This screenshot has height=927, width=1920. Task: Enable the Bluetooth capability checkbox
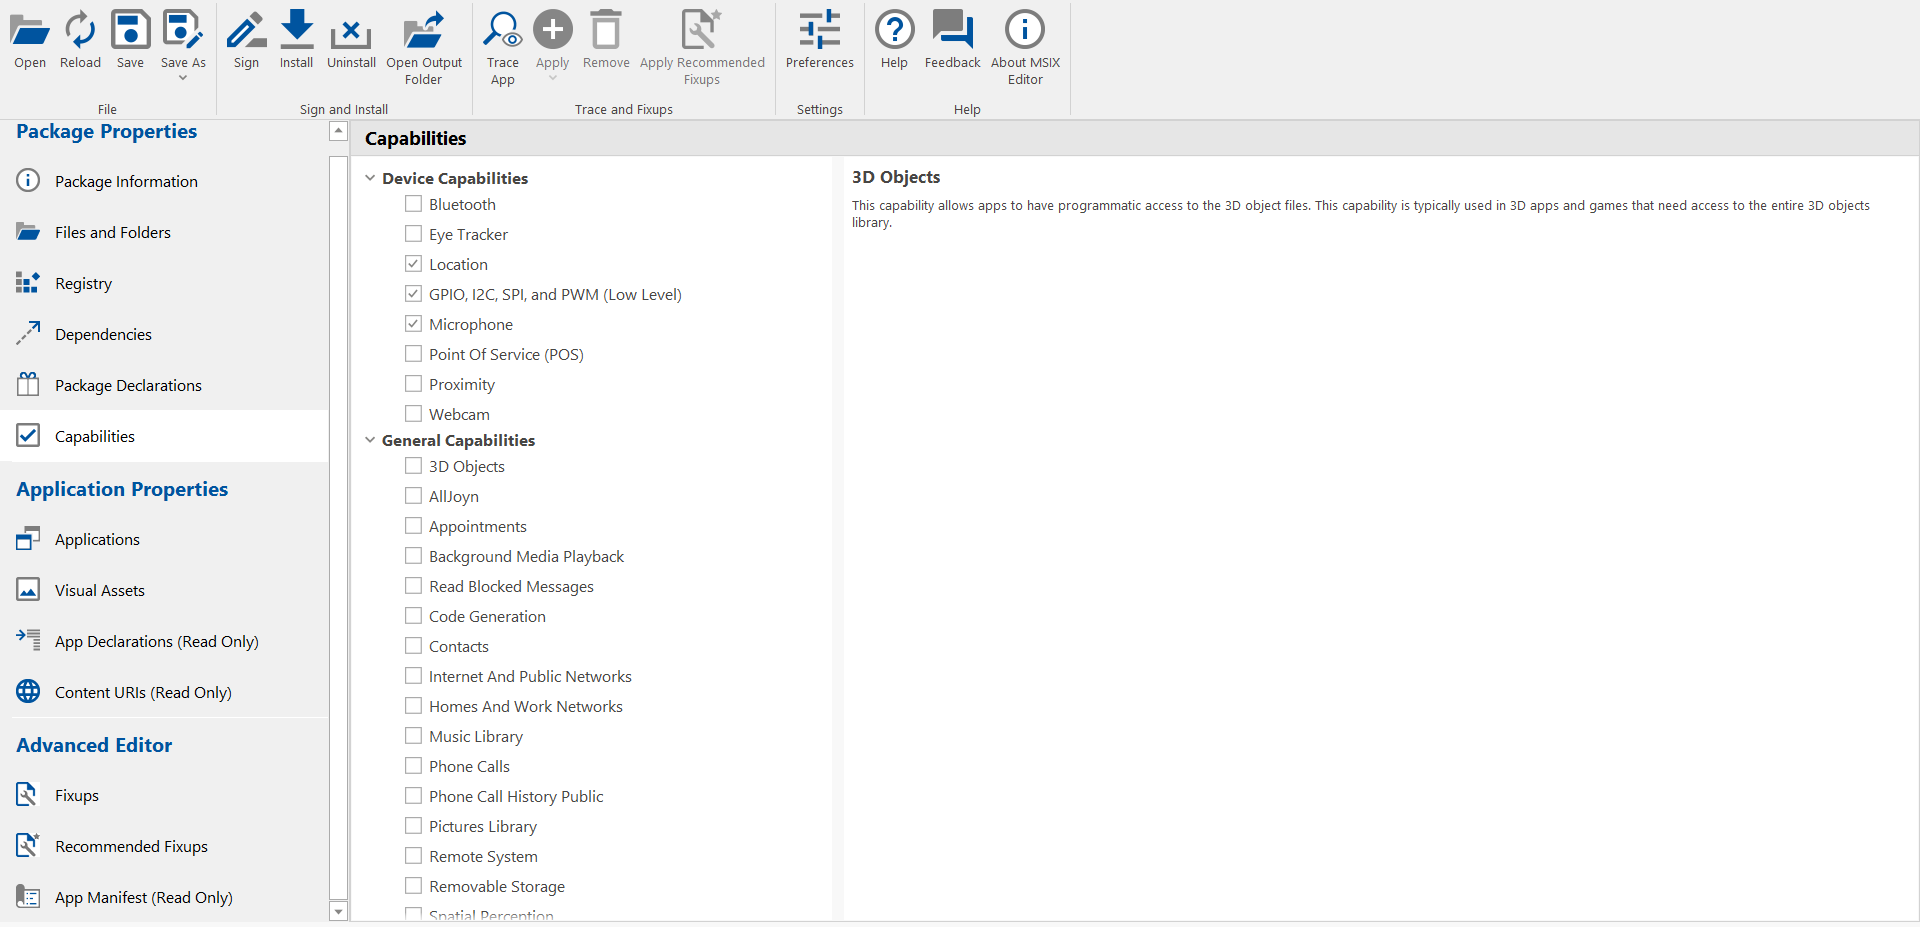(x=413, y=204)
